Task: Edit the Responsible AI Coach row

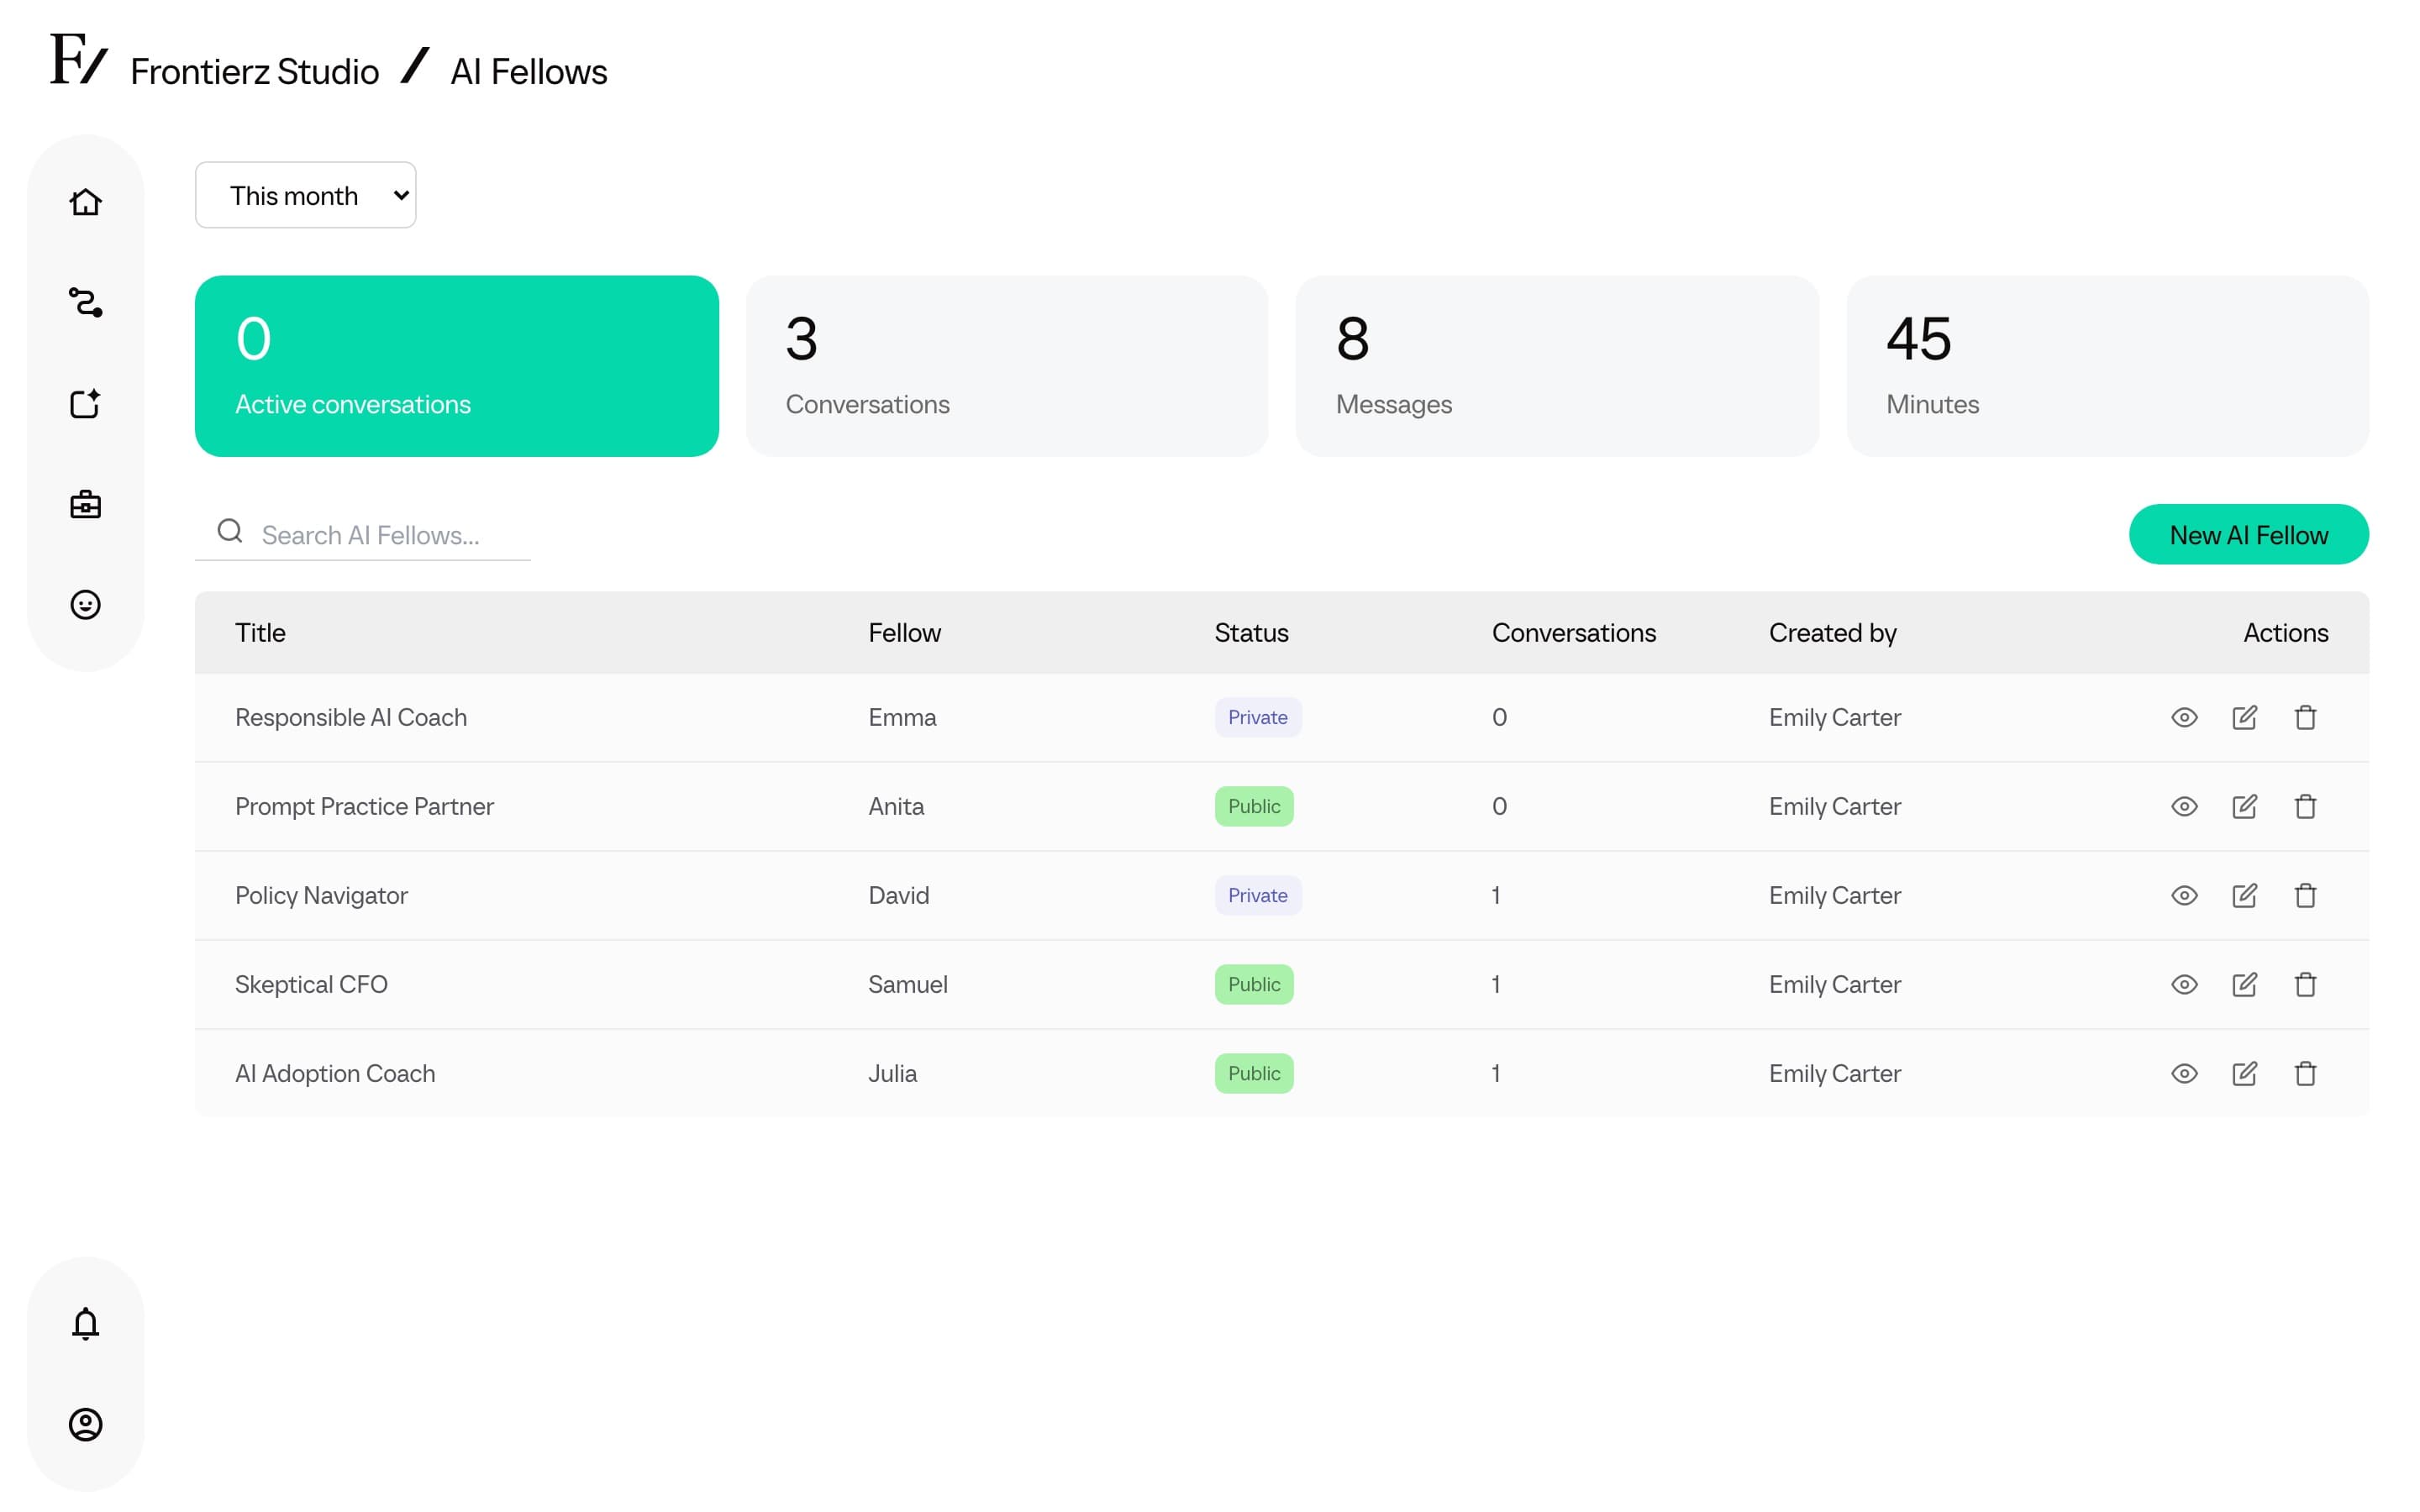Action: pyautogui.click(x=2244, y=717)
